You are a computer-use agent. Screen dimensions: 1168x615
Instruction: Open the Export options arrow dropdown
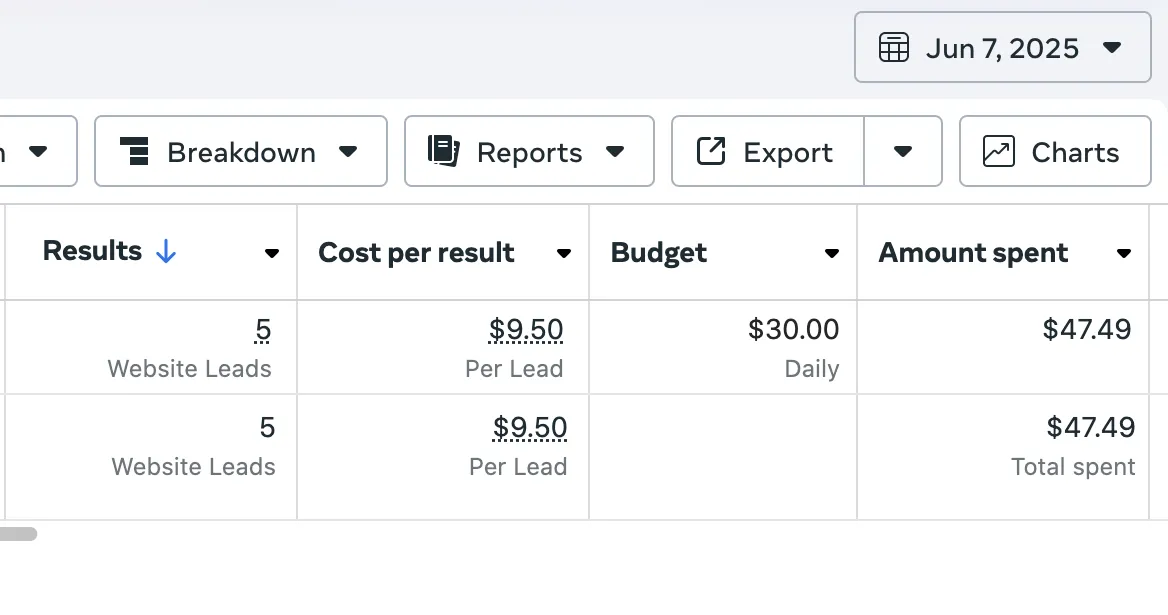coord(903,152)
